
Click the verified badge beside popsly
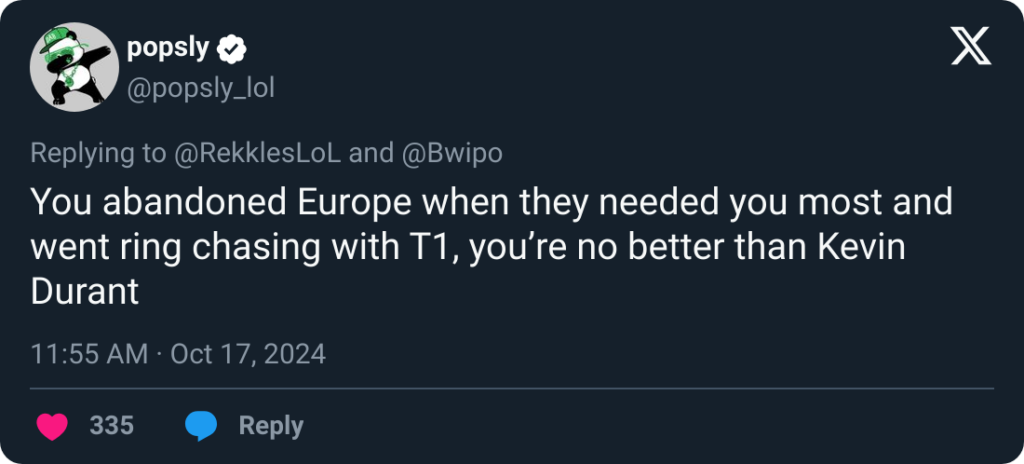(233, 48)
